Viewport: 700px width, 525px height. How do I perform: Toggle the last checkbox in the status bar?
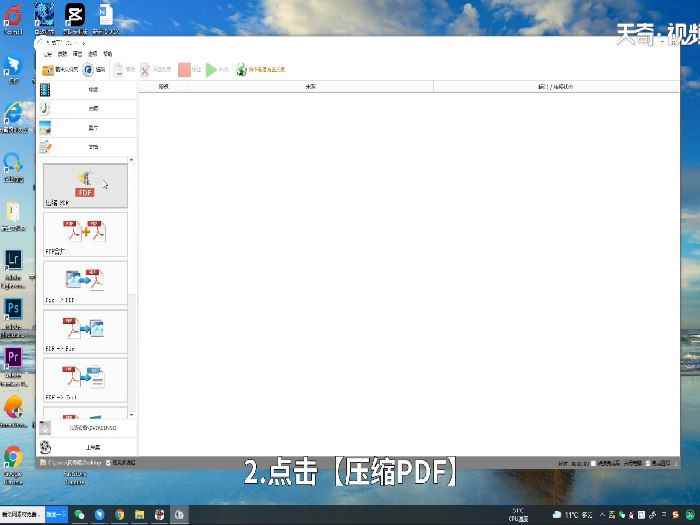(649, 463)
